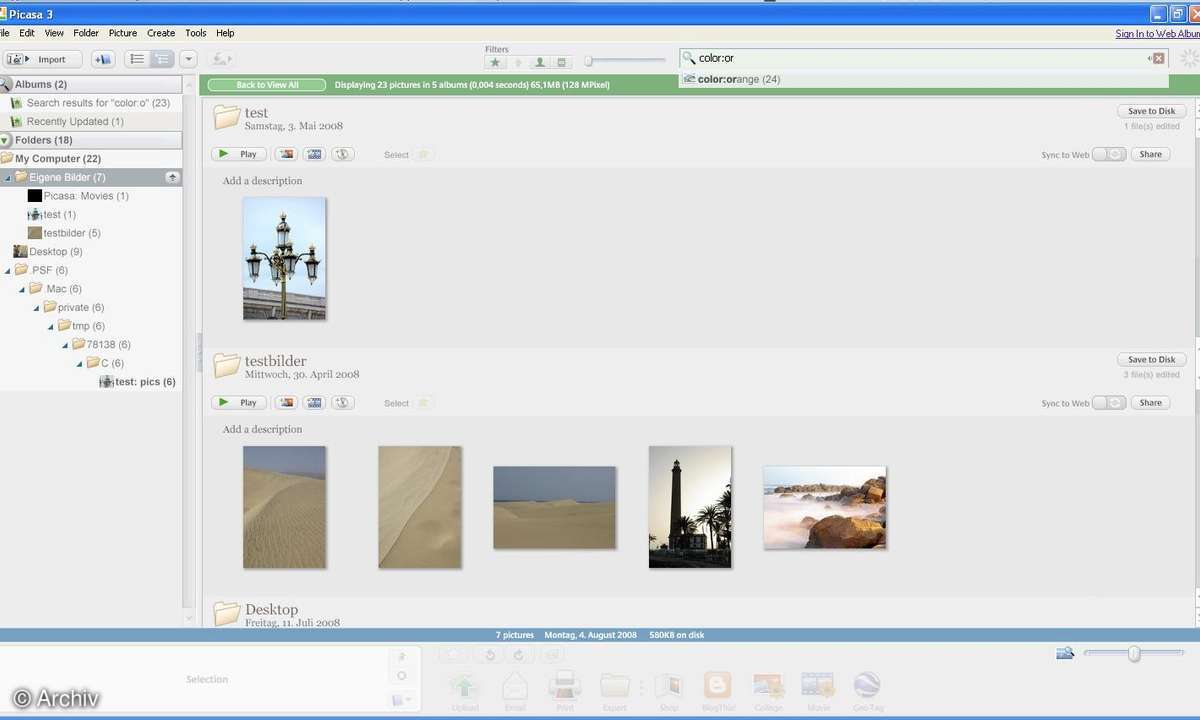Viewport: 1200px width, 720px height.
Task: Click the Email icon in bottom toolbar
Action: [x=514, y=690]
